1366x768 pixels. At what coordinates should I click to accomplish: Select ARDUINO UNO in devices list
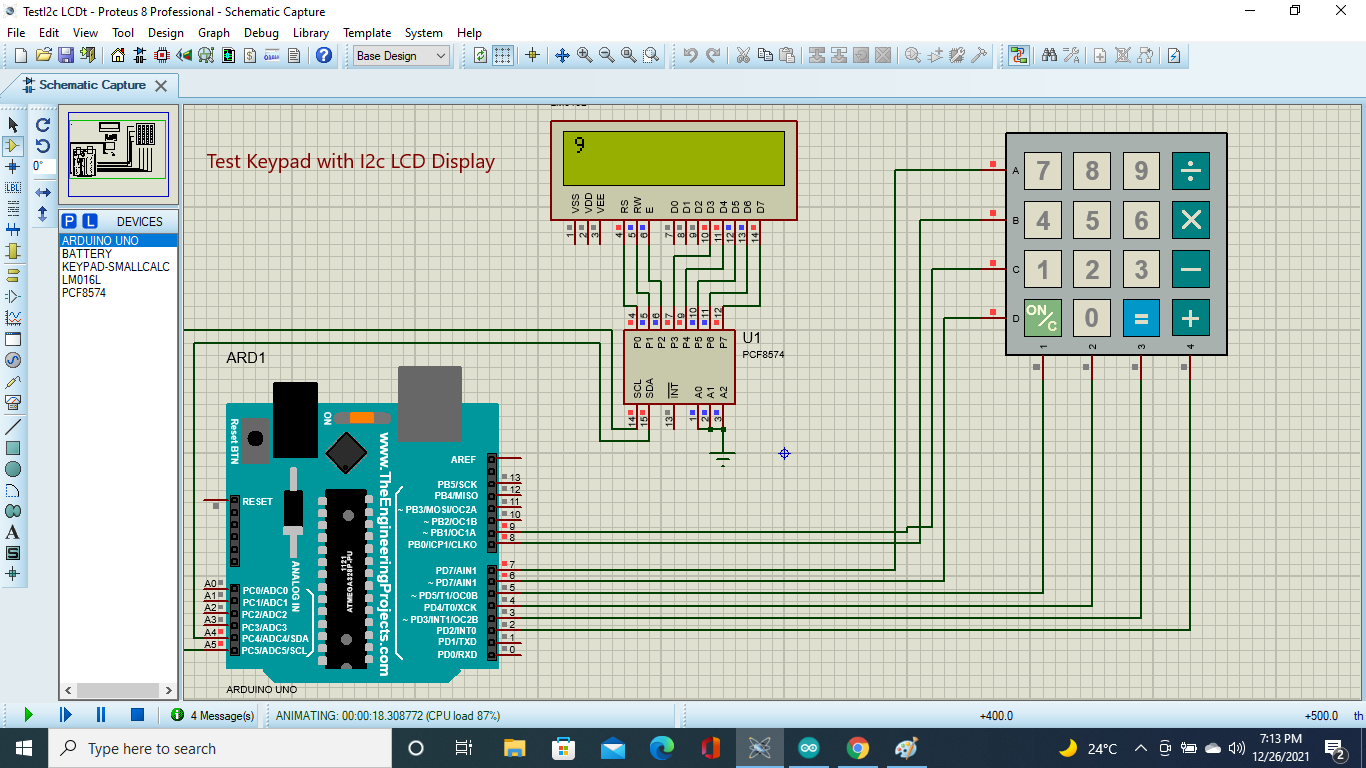[x=119, y=241]
